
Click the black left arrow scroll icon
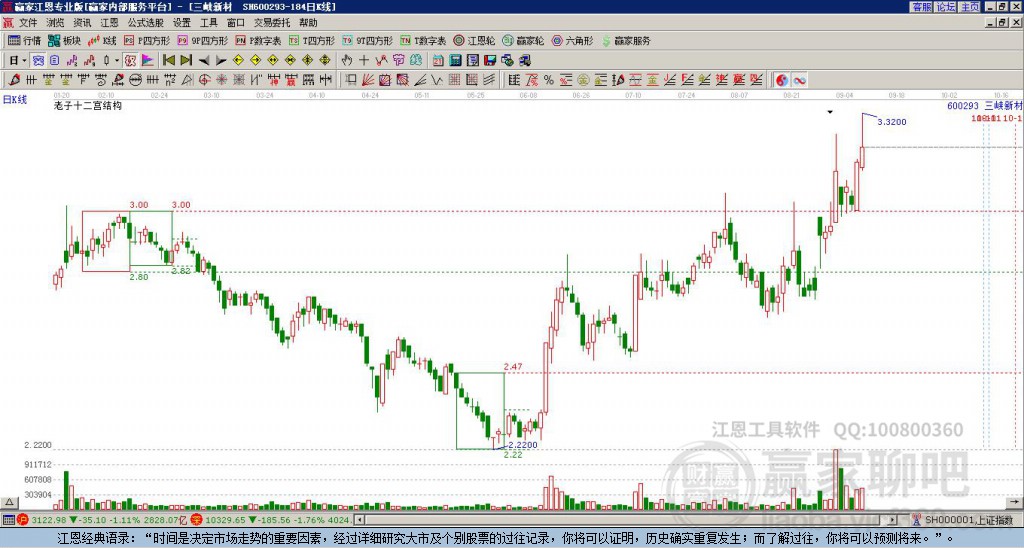[204, 60]
